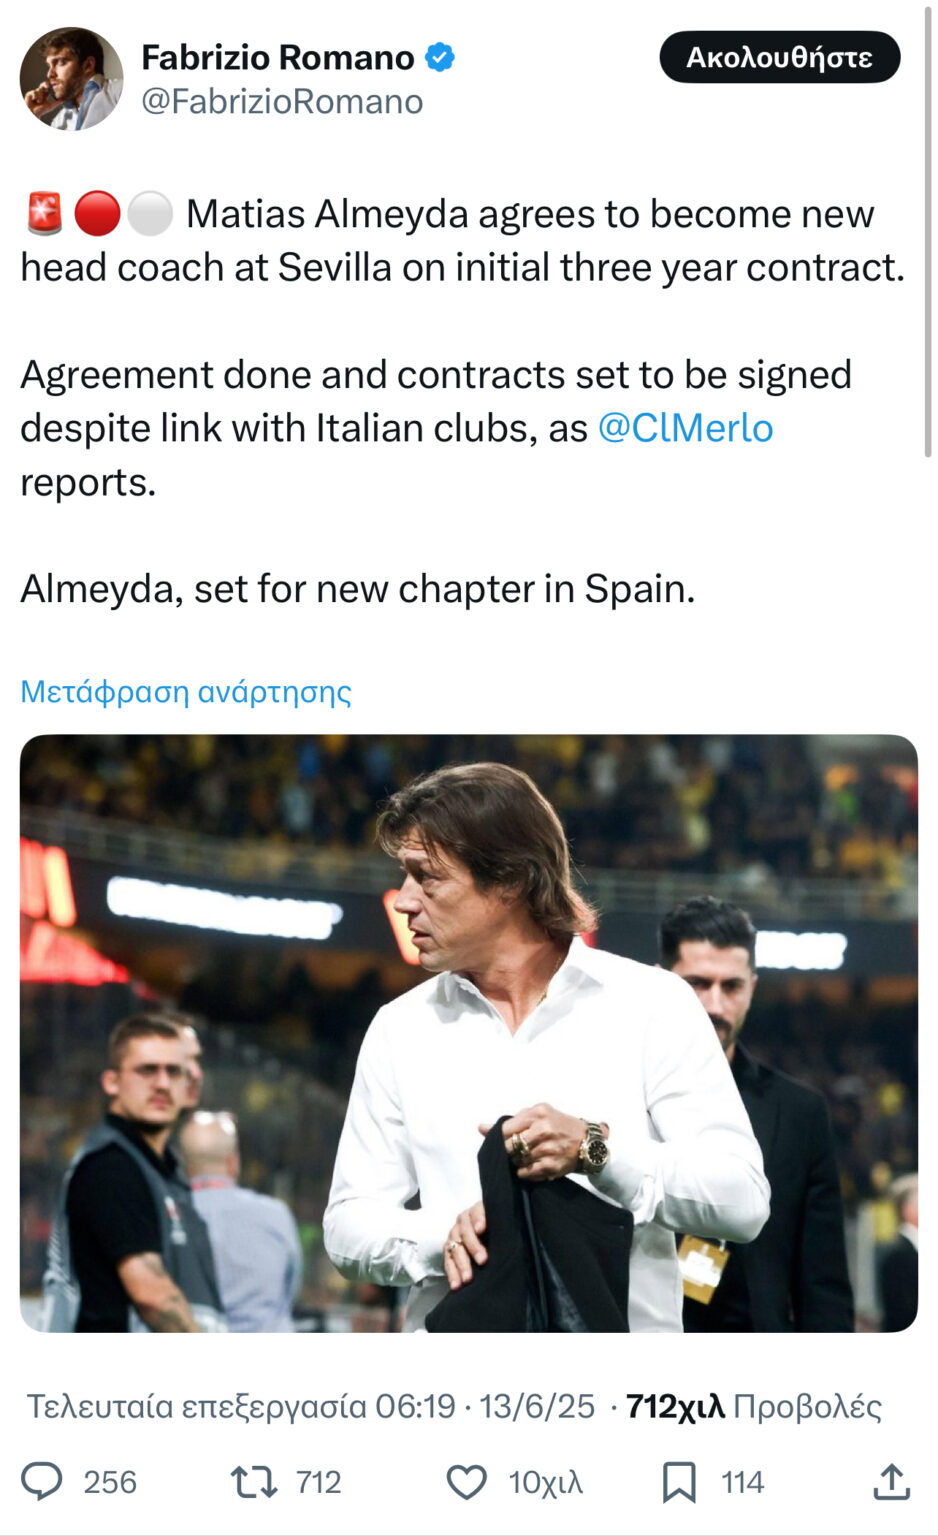Repost the tweet using the retweet icon

(254, 1481)
